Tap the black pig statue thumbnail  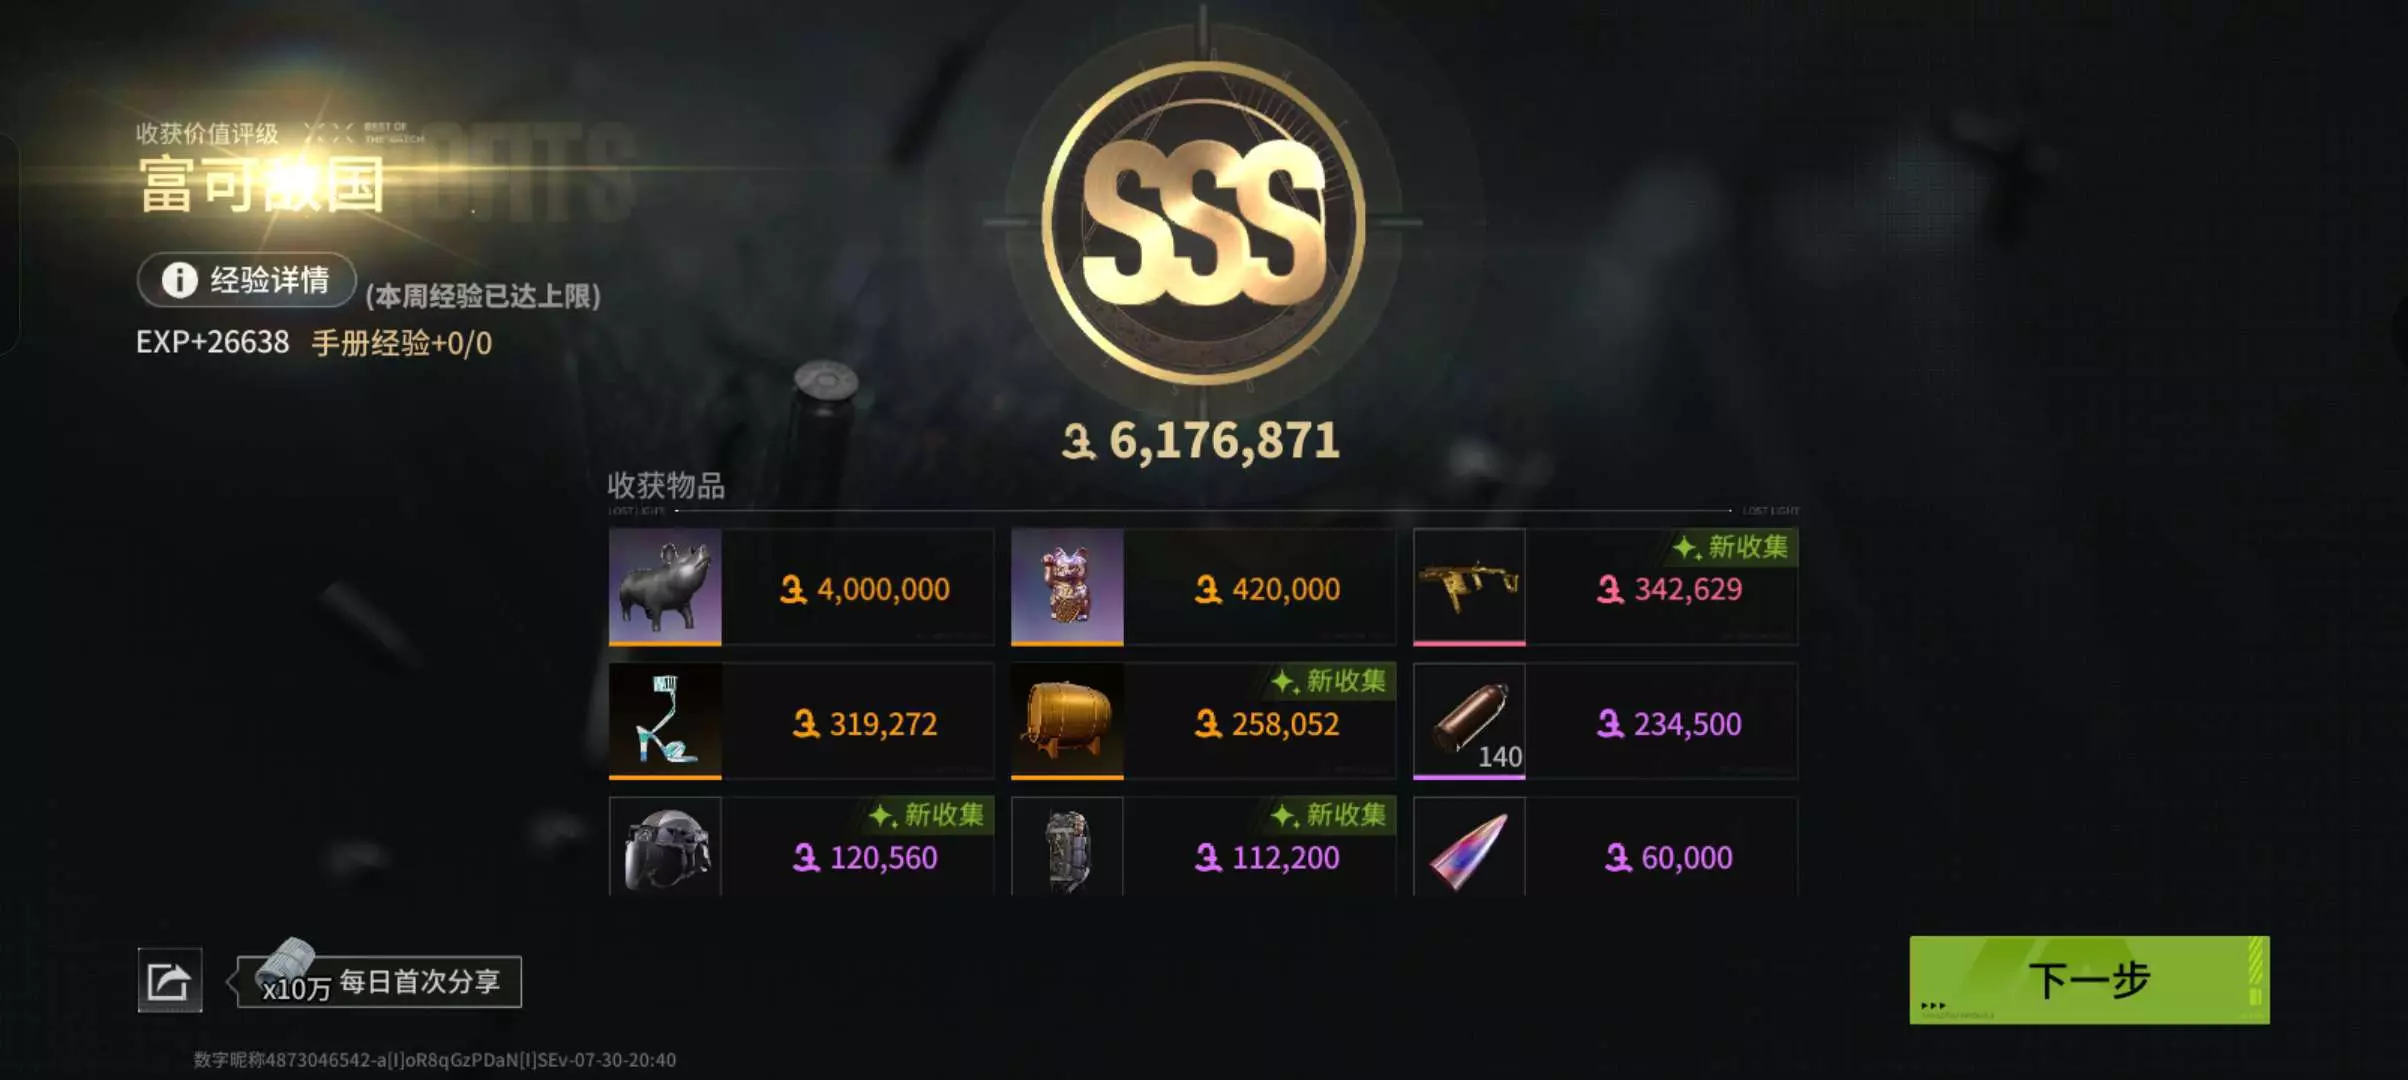[x=665, y=586]
